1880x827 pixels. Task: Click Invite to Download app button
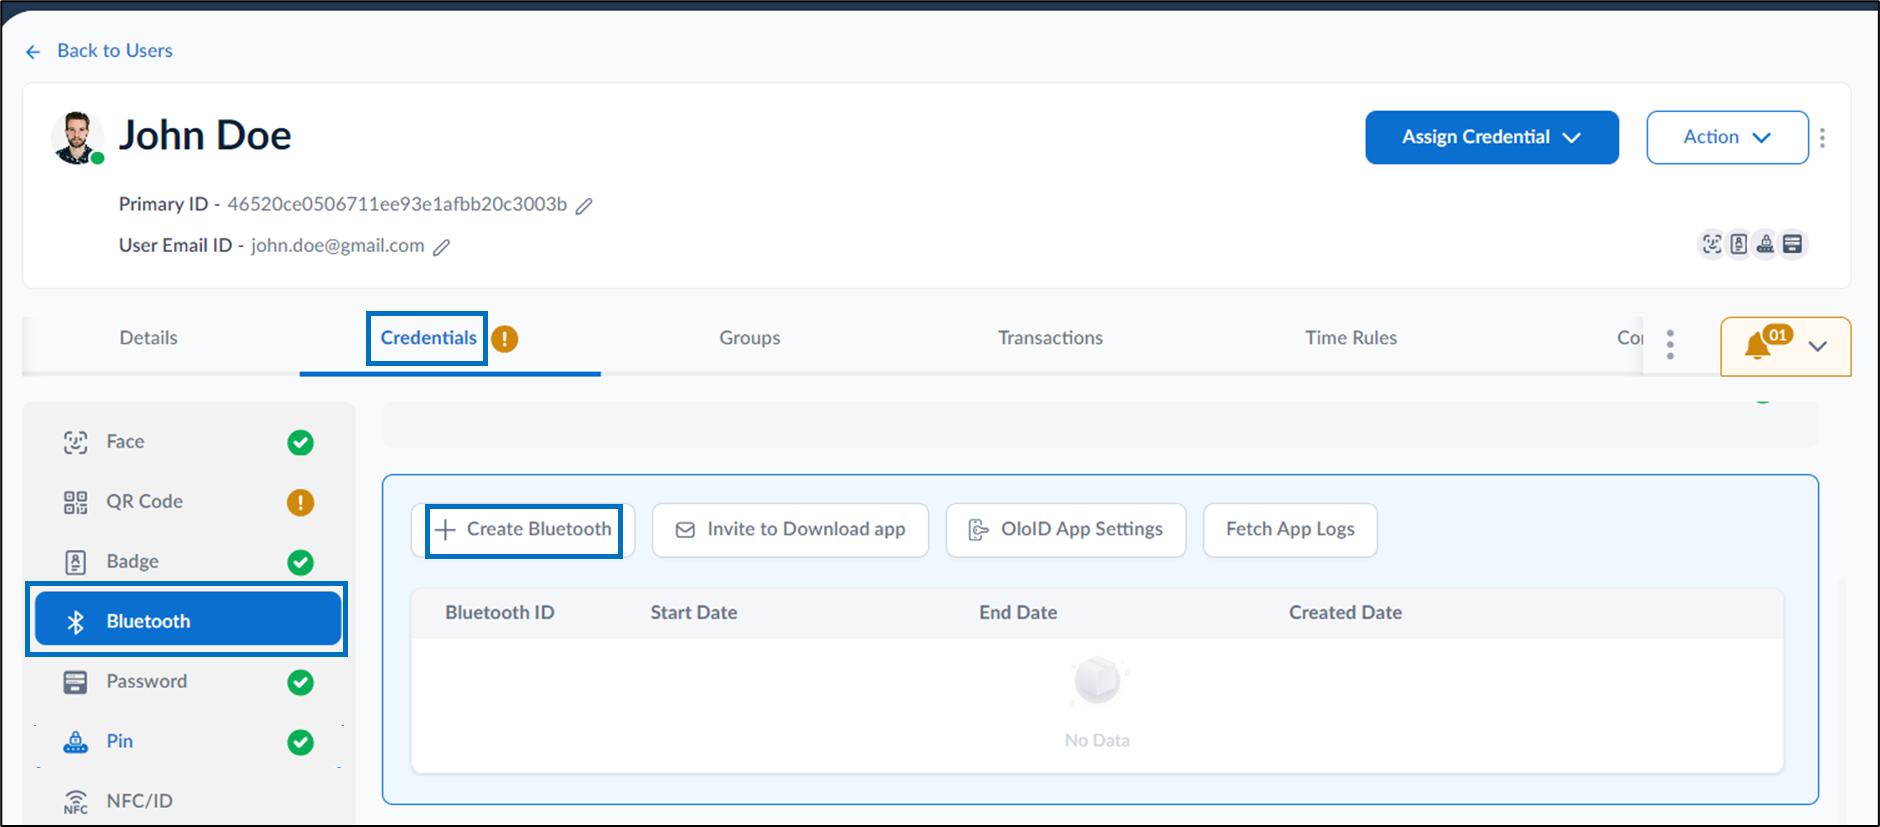pyautogui.click(x=790, y=530)
